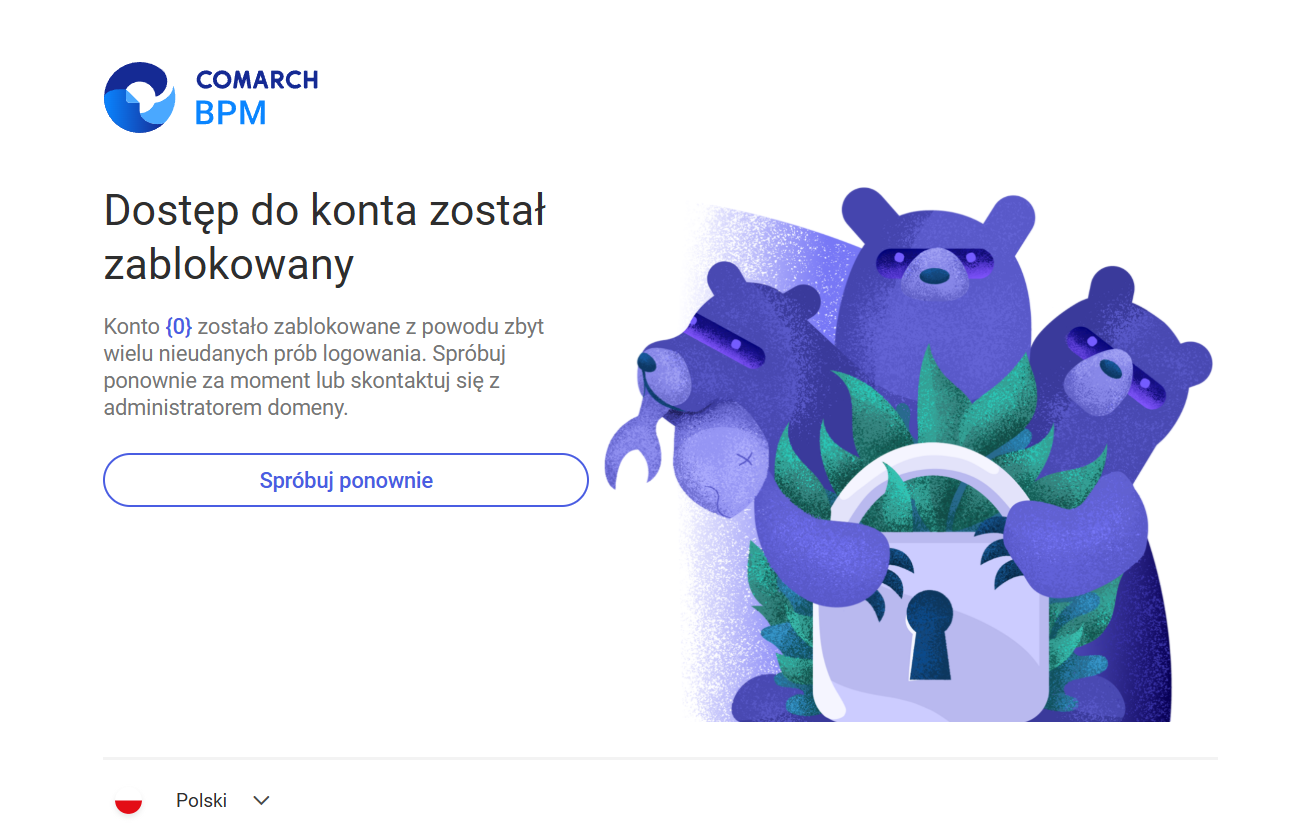Click the Polish flag icon
The image size is (1298, 832).
click(x=128, y=801)
